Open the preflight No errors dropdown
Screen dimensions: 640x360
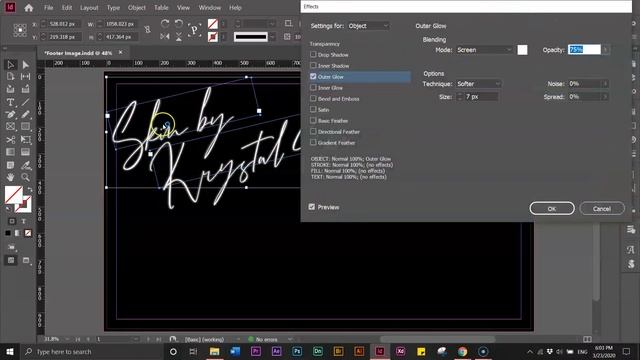click(x=290, y=339)
